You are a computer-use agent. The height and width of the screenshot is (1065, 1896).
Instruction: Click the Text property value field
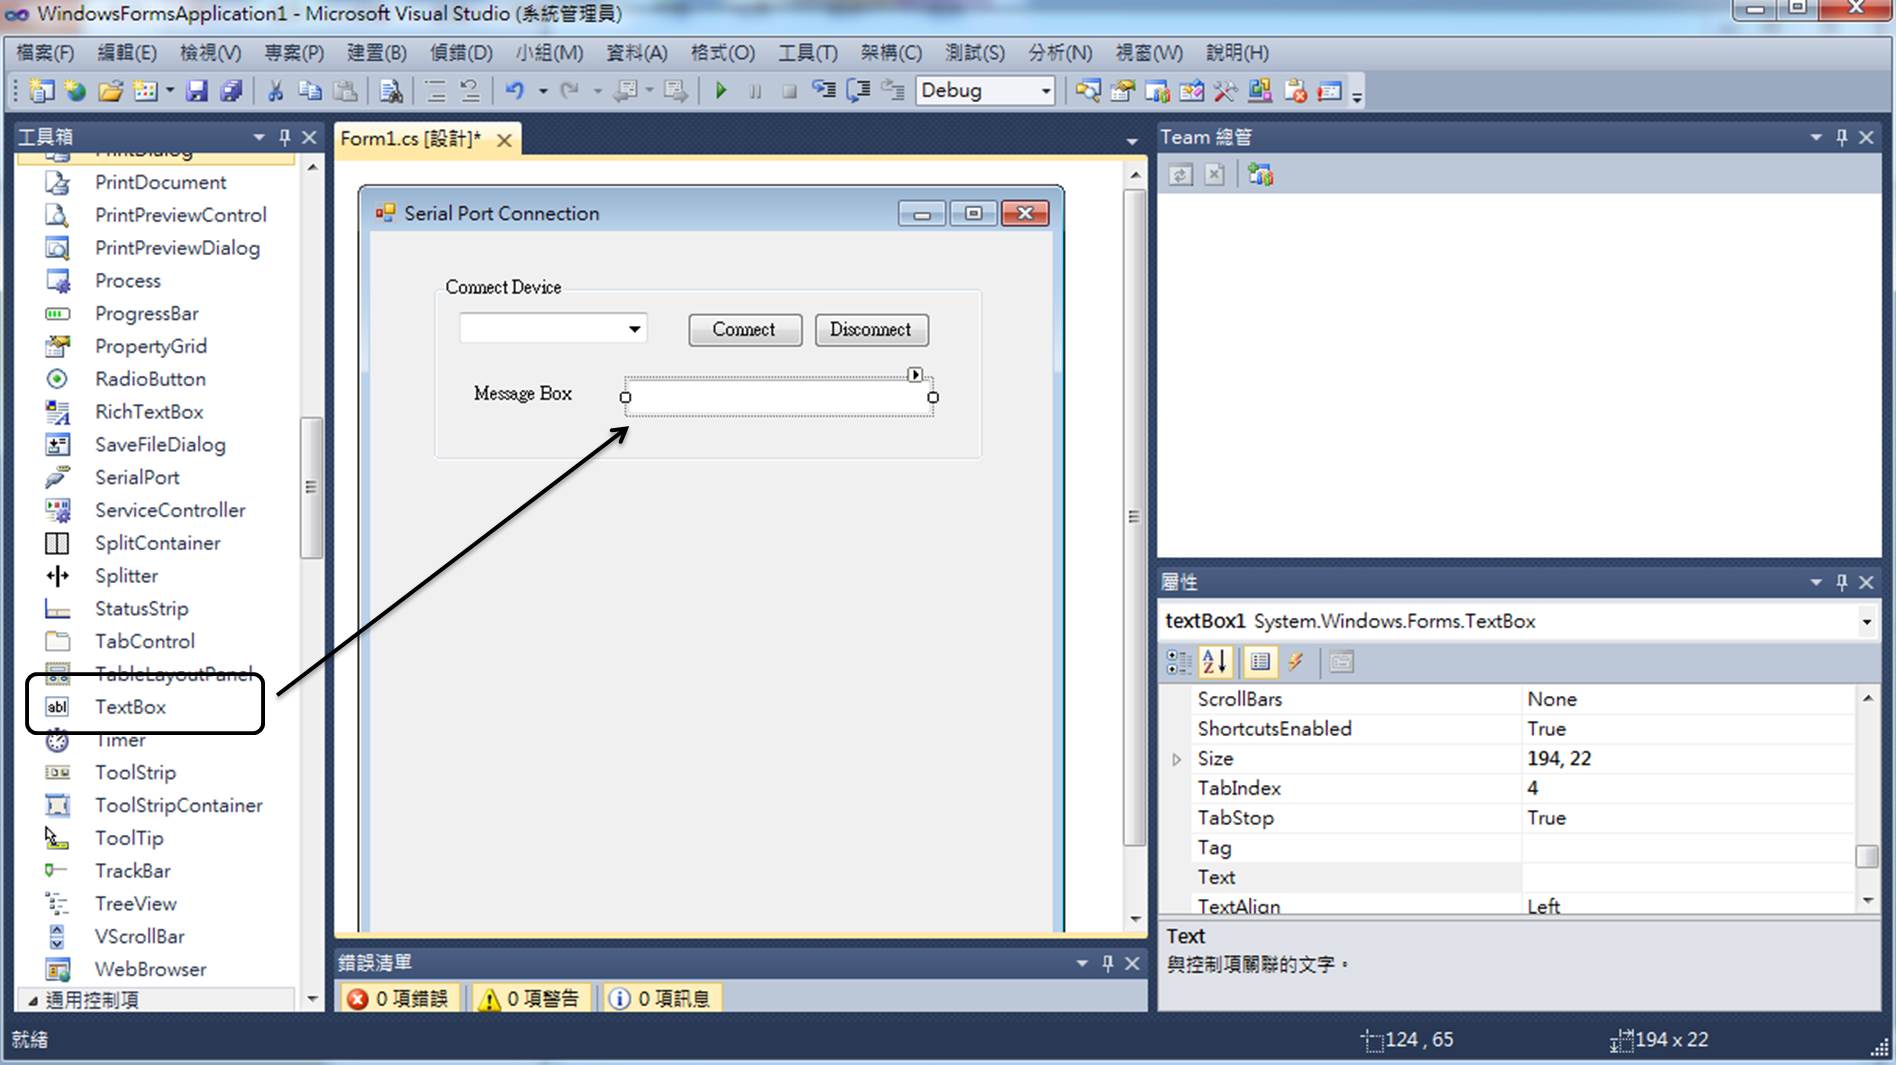(x=1686, y=877)
